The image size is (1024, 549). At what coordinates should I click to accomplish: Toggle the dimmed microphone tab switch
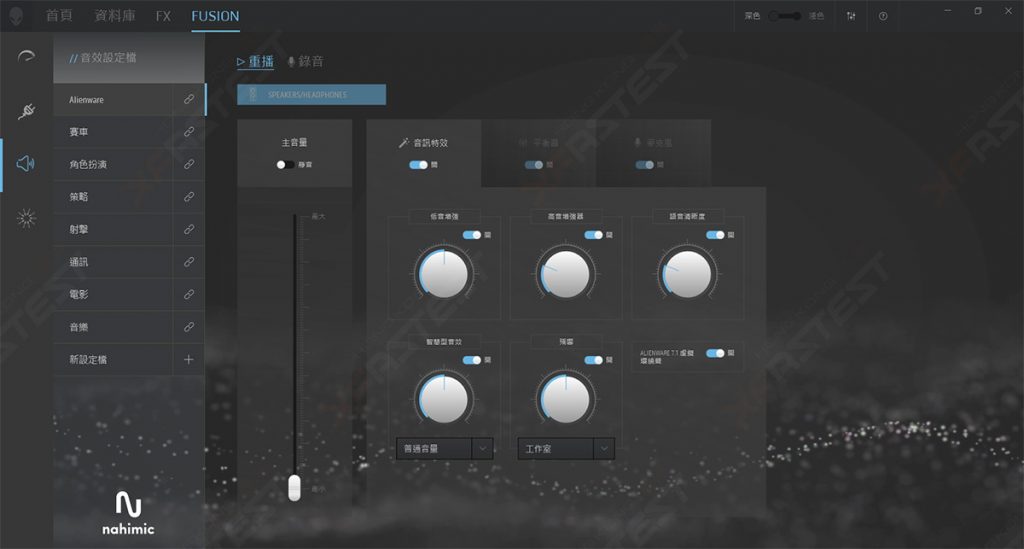click(645, 165)
